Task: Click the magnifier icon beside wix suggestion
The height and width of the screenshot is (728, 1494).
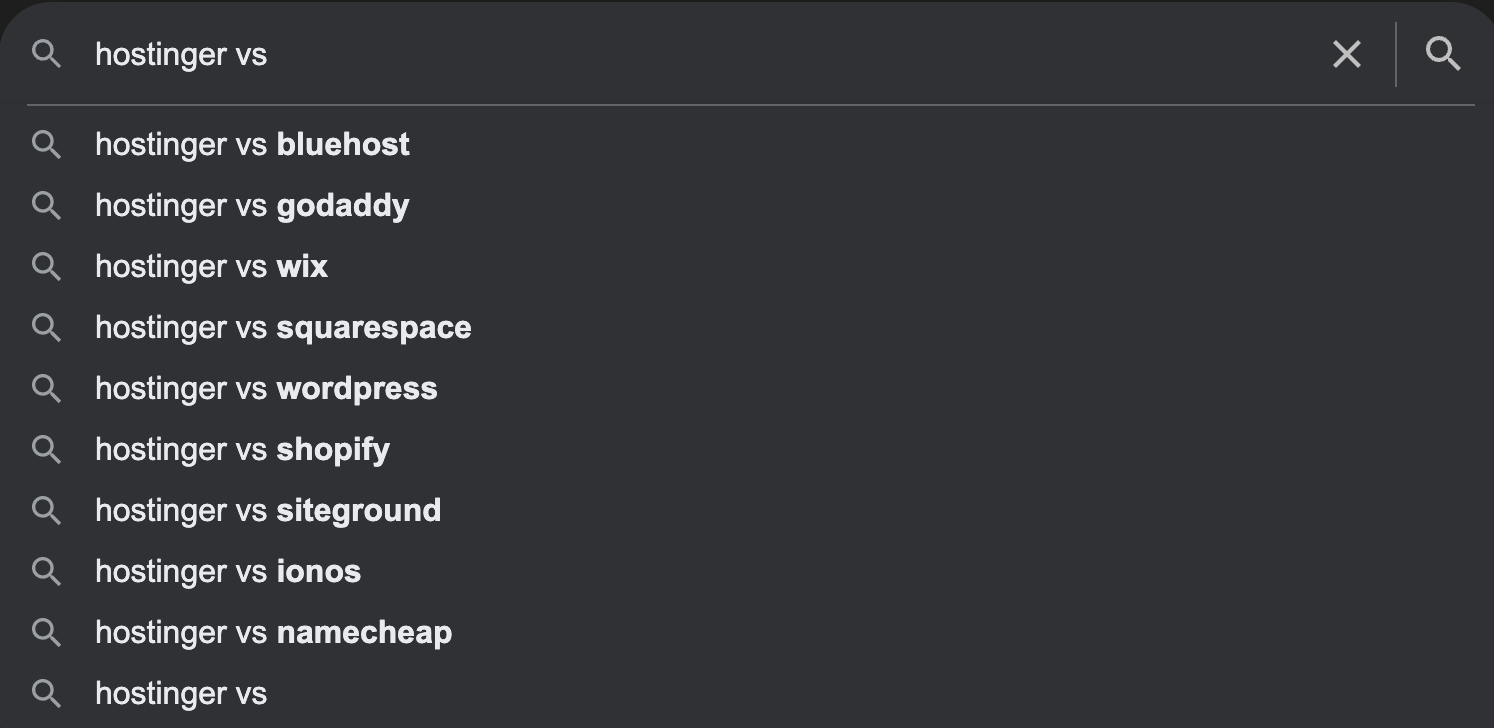Action: point(46,267)
